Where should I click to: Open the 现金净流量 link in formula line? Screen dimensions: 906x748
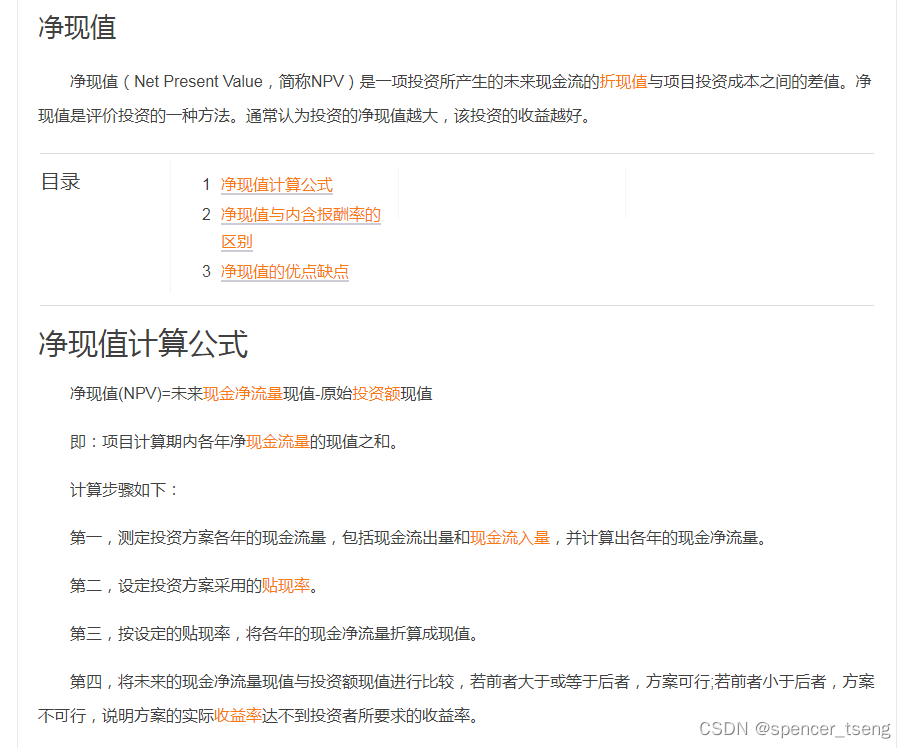tap(243, 394)
